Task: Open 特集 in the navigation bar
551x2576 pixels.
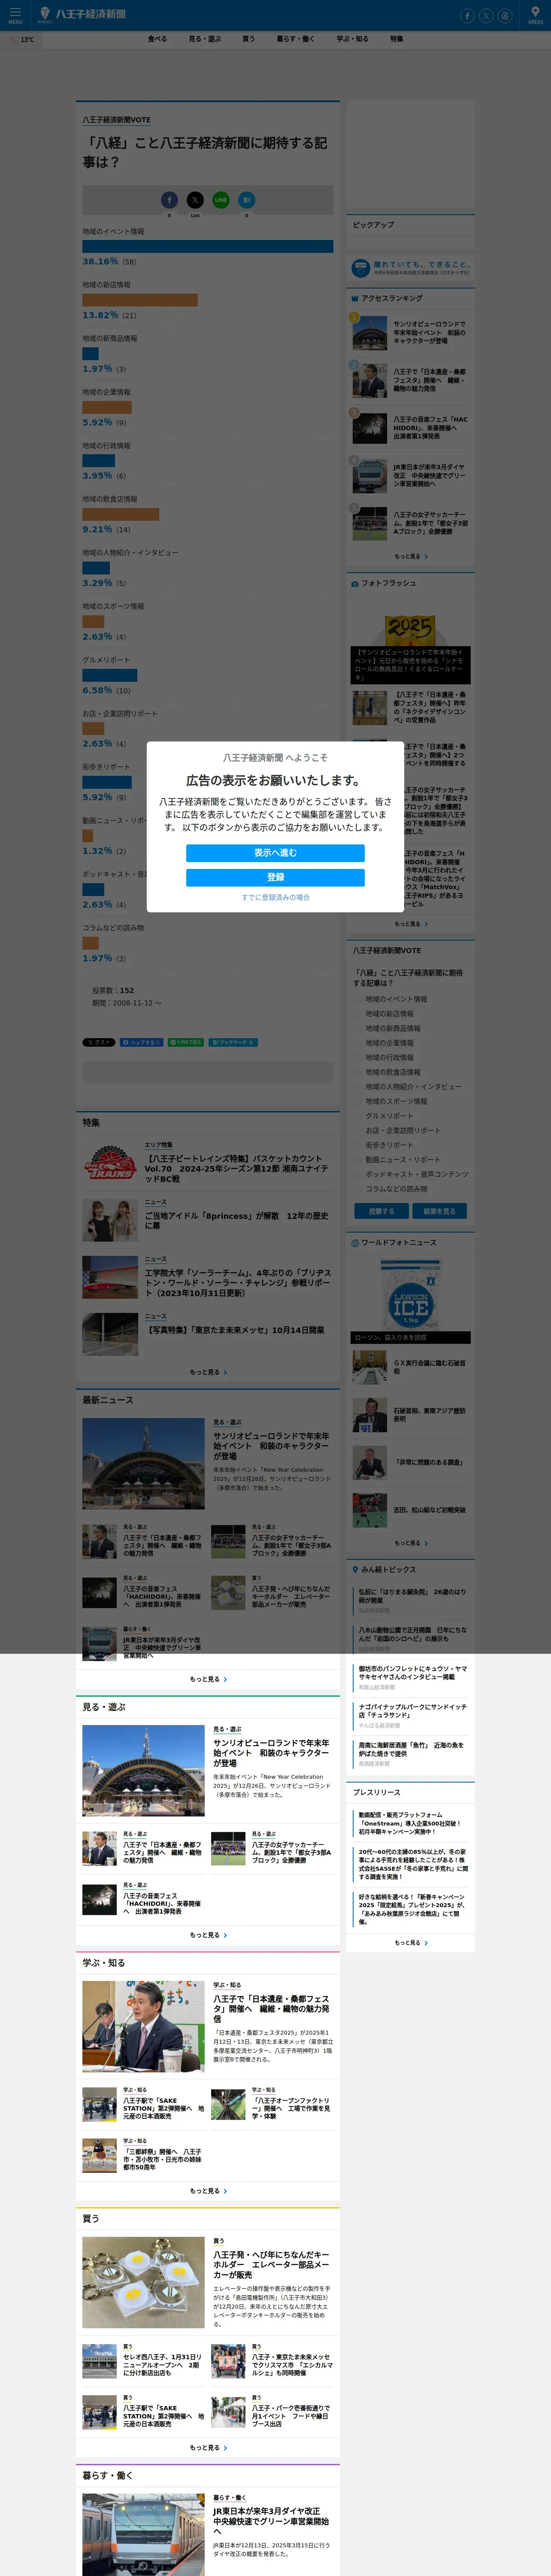Action: (396, 39)
